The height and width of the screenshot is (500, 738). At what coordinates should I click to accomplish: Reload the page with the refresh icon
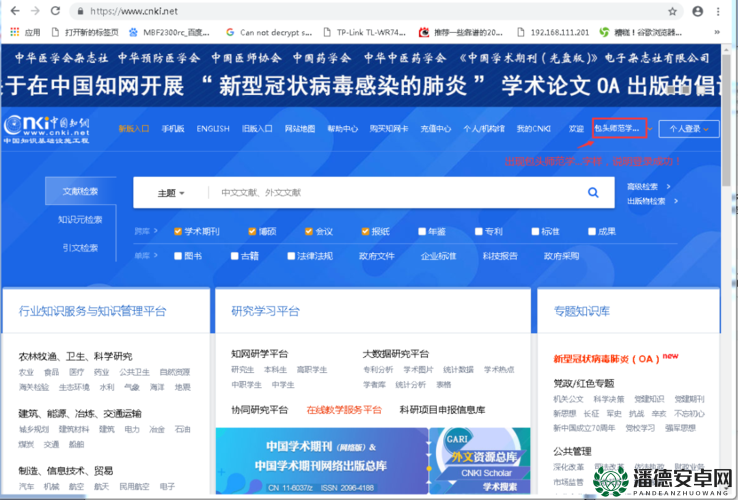56,11
